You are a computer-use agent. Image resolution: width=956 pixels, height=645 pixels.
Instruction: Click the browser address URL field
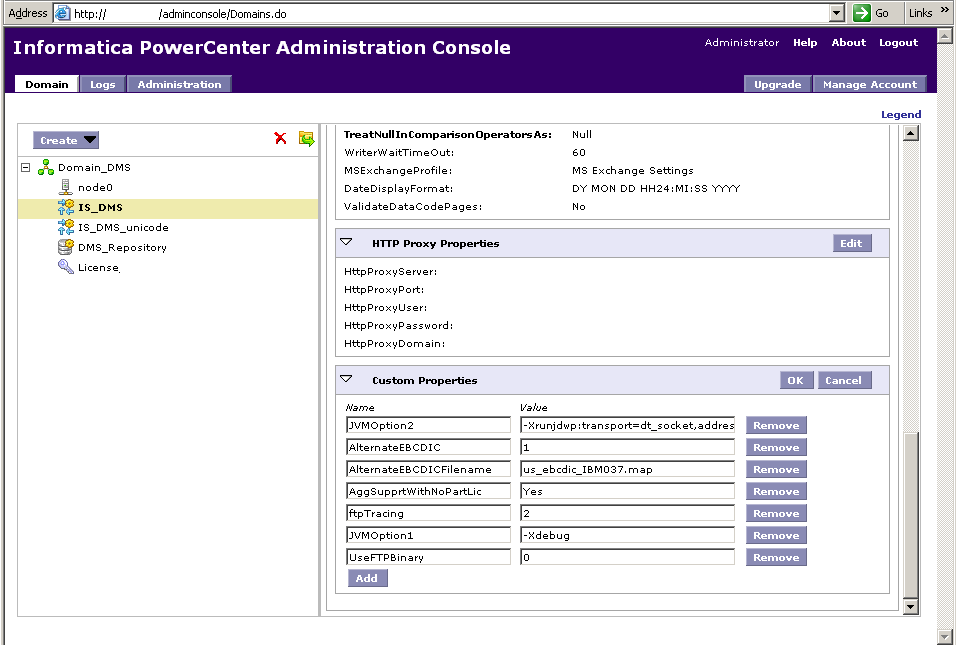450,13
